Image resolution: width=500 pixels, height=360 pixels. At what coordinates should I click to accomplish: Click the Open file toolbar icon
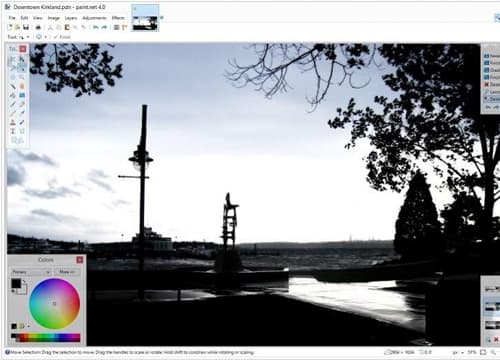(x=18, y=27)
